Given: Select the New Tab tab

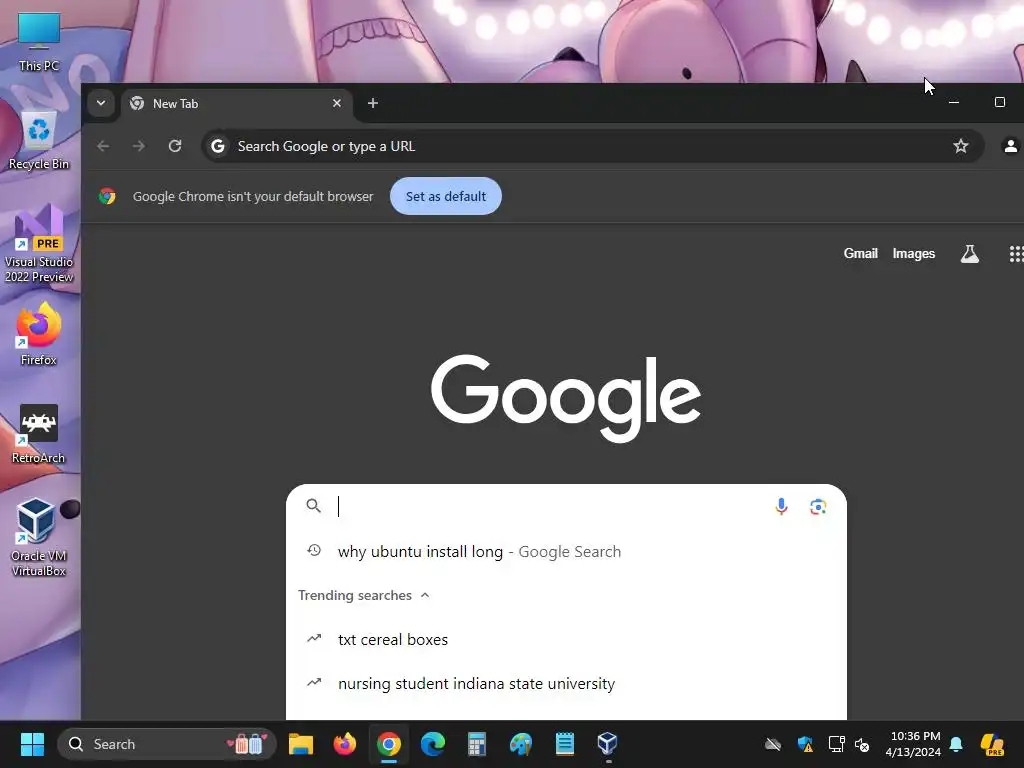Looking at the screenshot, I should tap(236, 103).
